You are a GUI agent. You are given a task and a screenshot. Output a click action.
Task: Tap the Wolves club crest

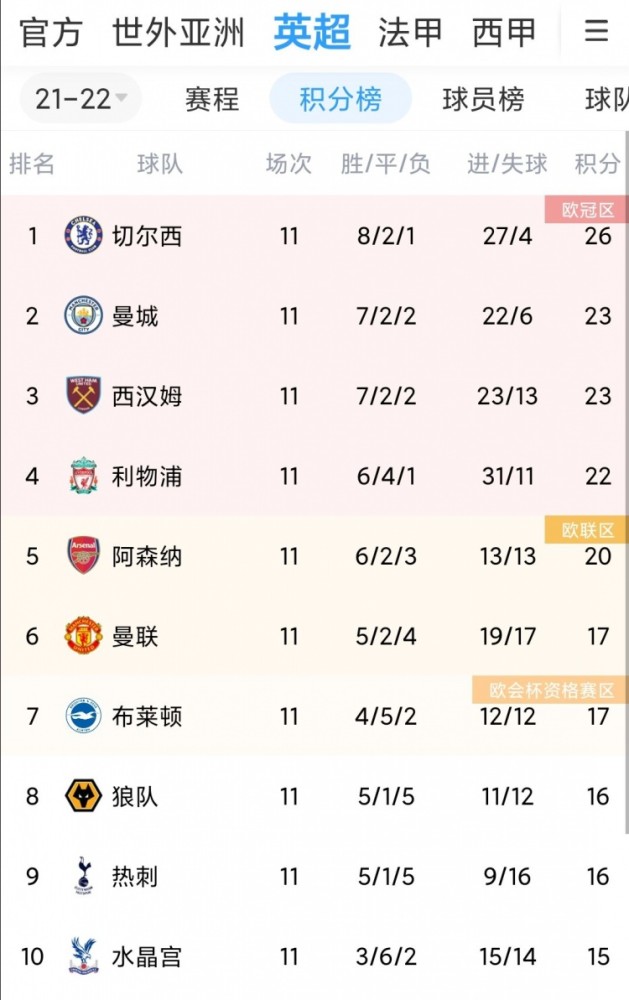84,796
